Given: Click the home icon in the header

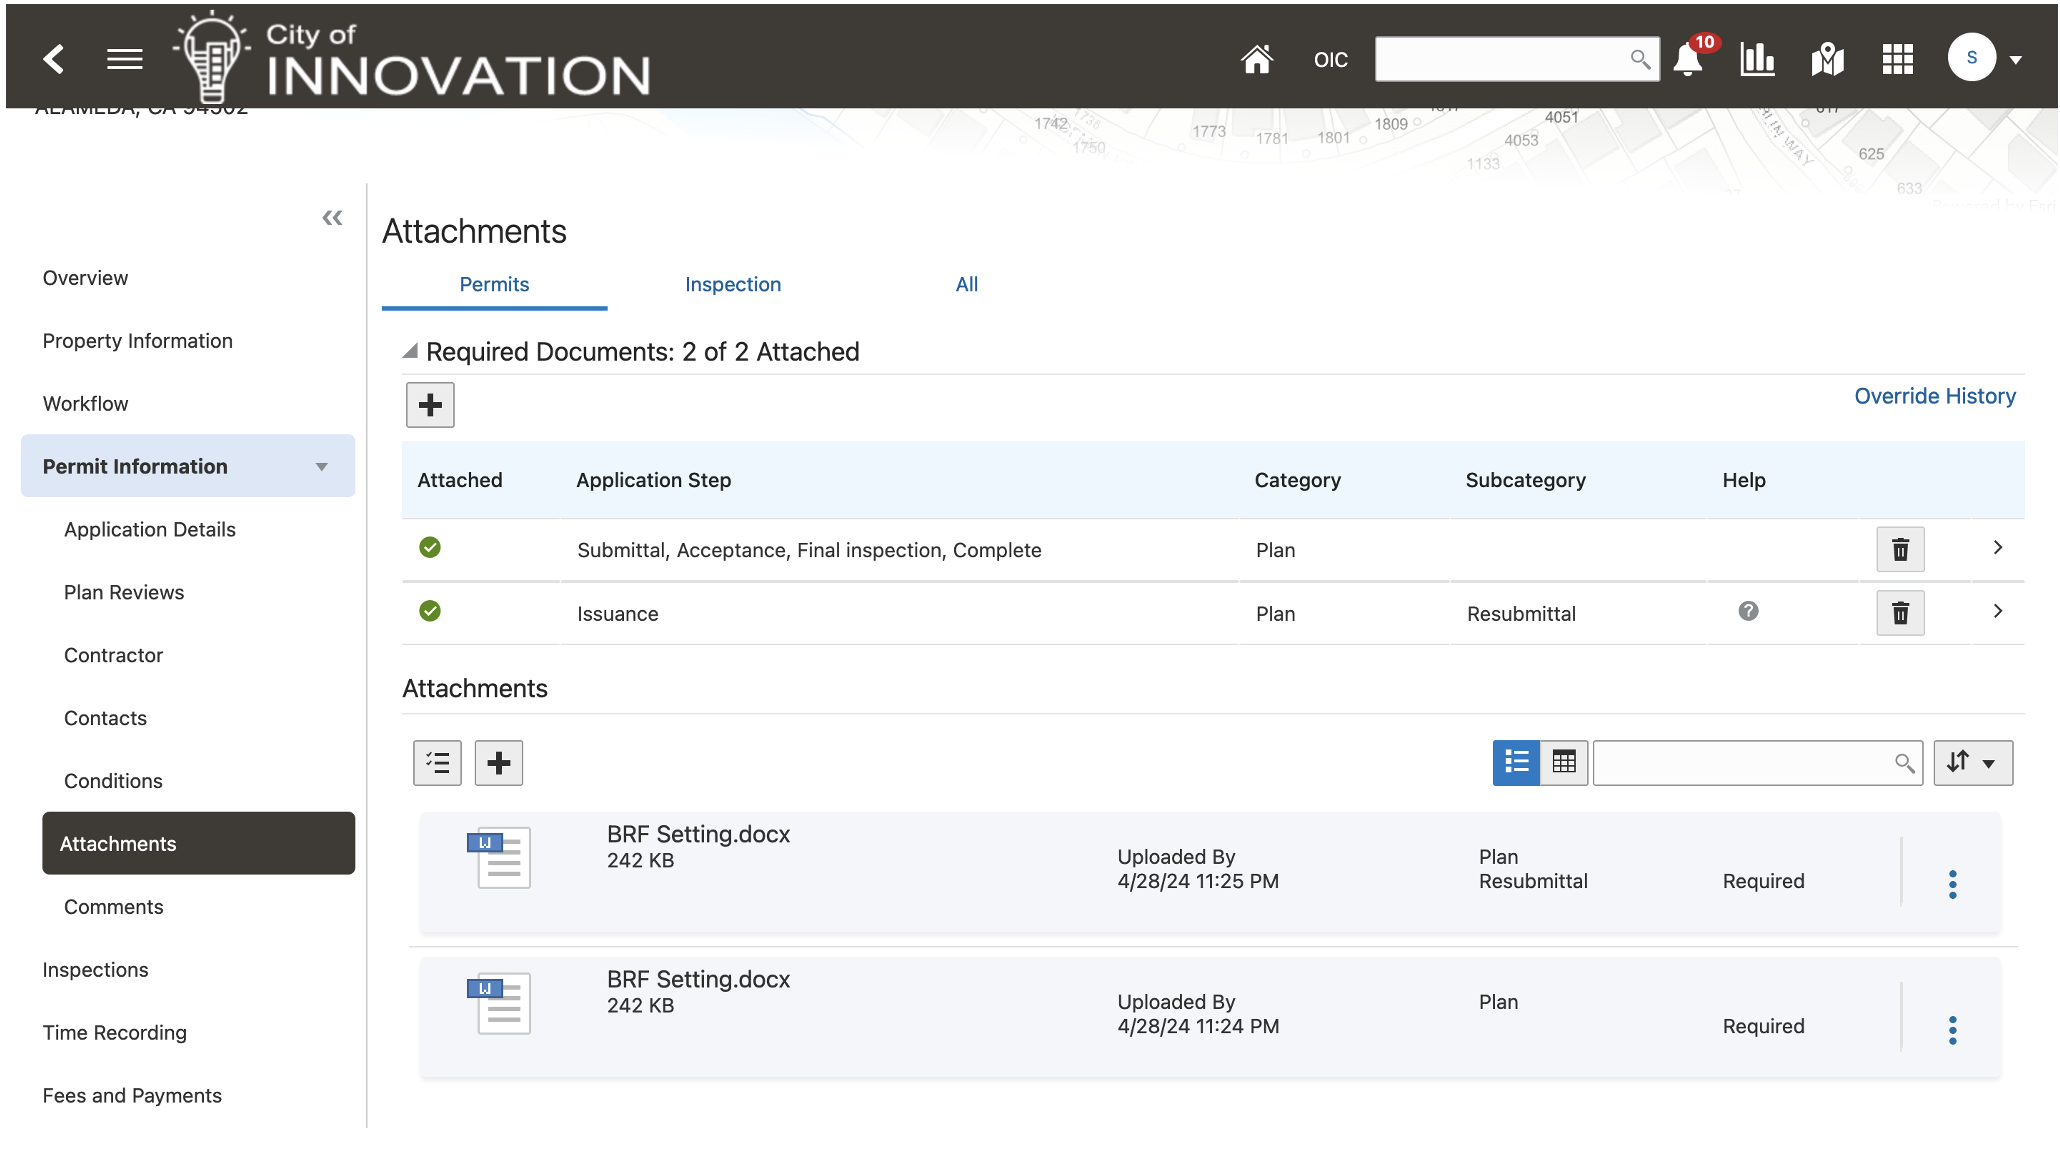Looking at the screenshot, I should [x=1257, y=59].
